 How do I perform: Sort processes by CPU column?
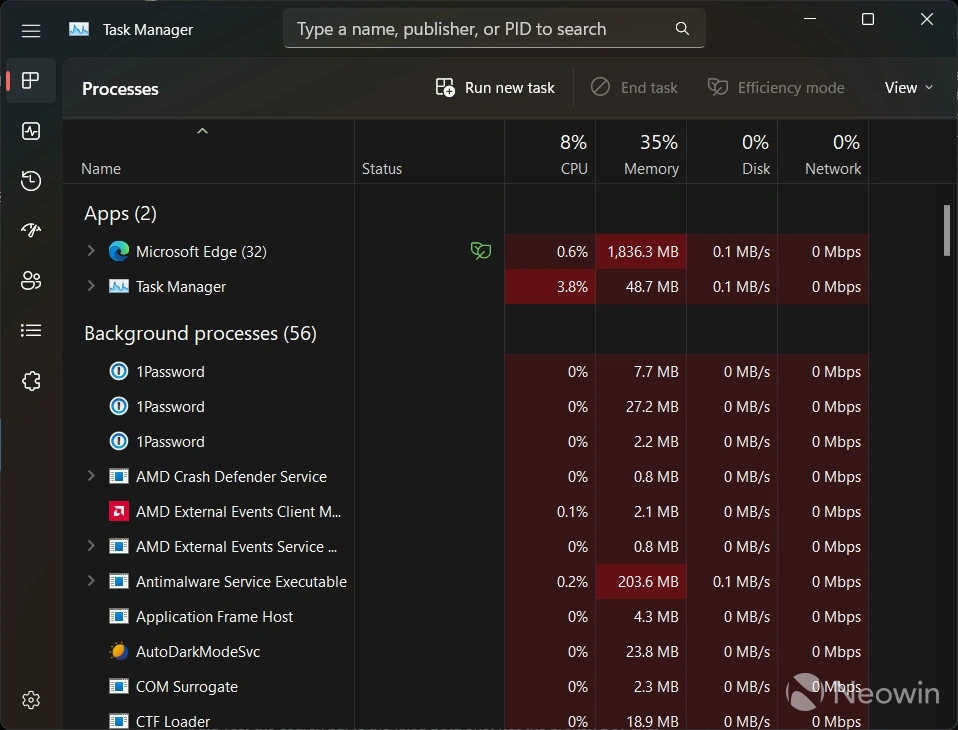550,153
